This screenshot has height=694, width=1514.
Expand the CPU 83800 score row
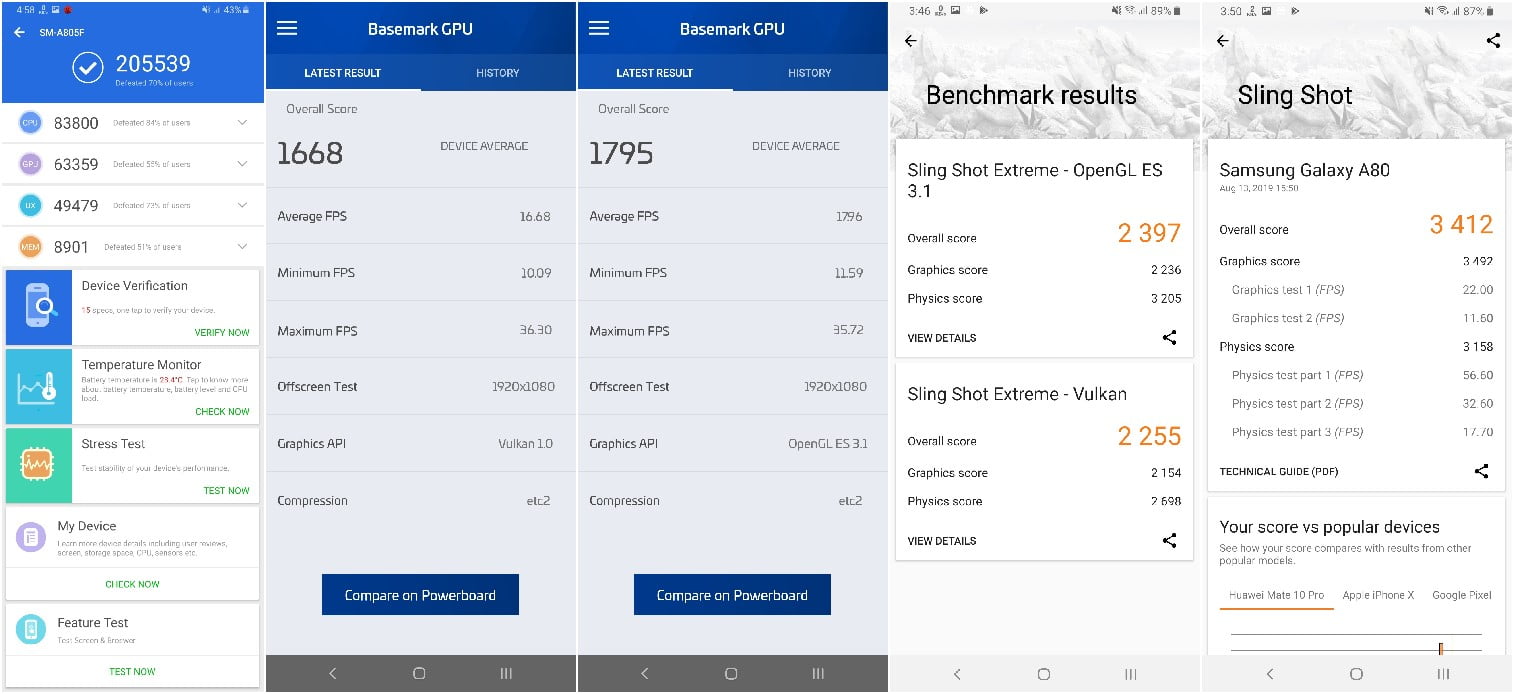(x=242, y=123)
